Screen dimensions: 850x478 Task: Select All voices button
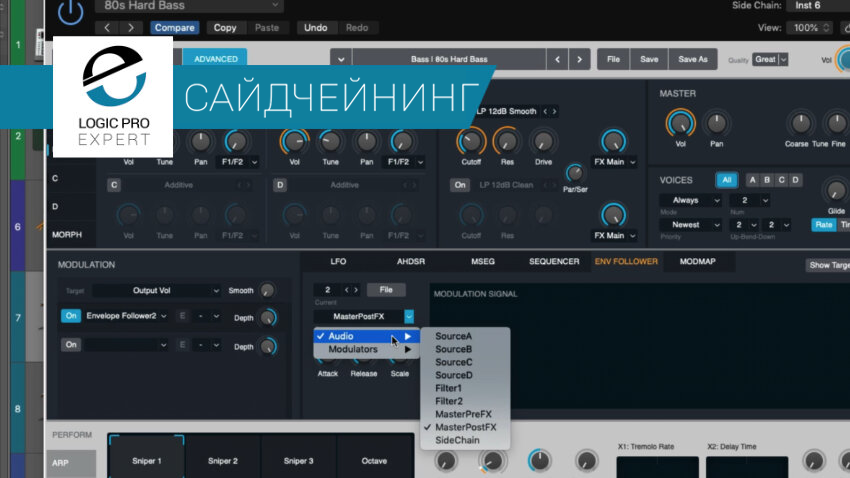coord(726,180)
